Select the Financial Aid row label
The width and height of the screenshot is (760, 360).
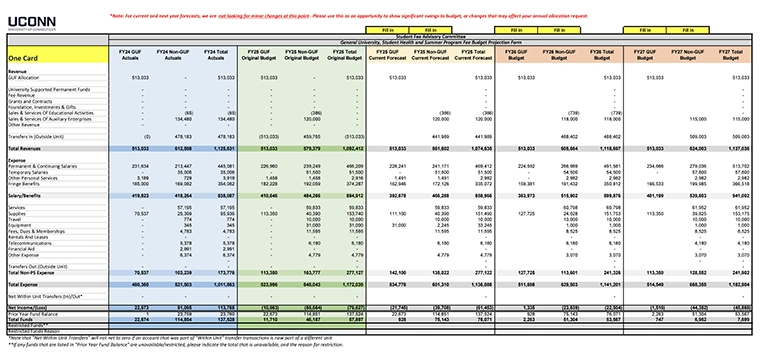[x=21, y=249]
